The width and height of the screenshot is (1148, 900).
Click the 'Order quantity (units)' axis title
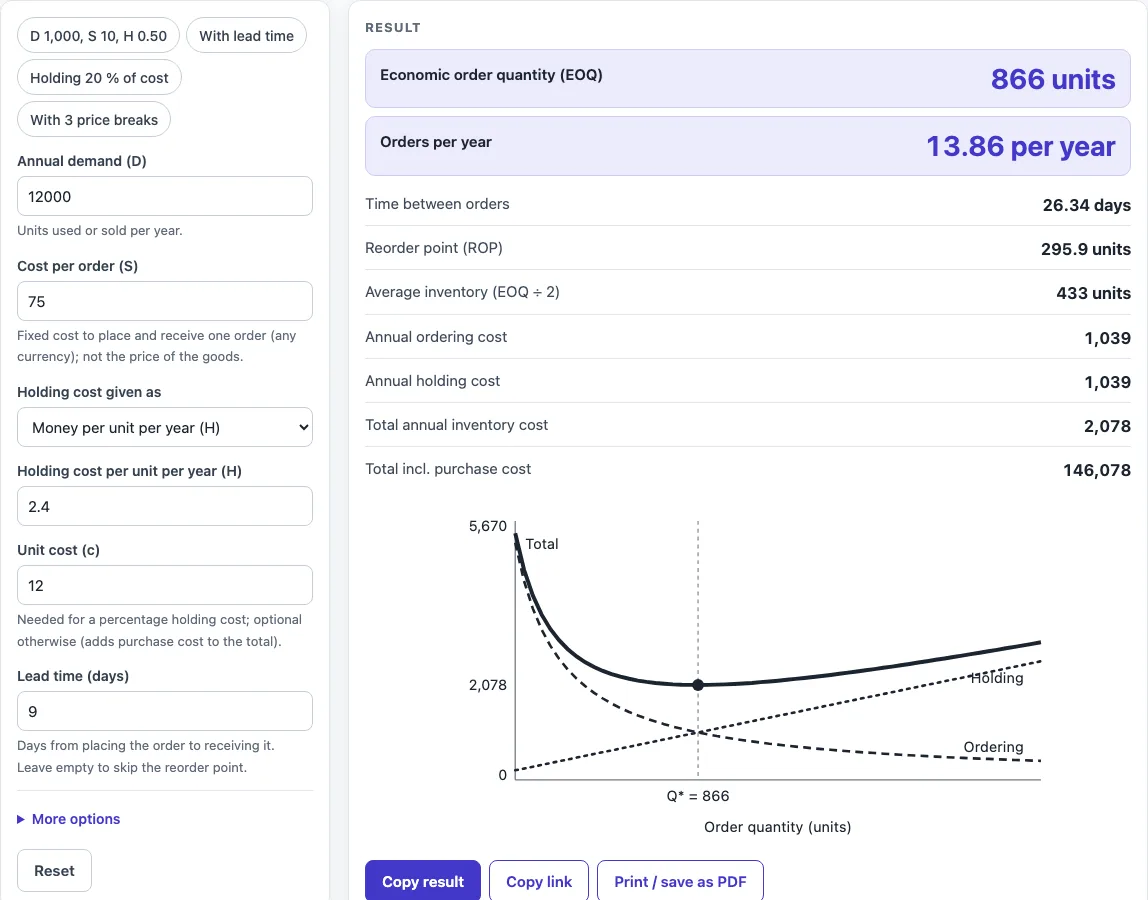[x=778, y=827]
